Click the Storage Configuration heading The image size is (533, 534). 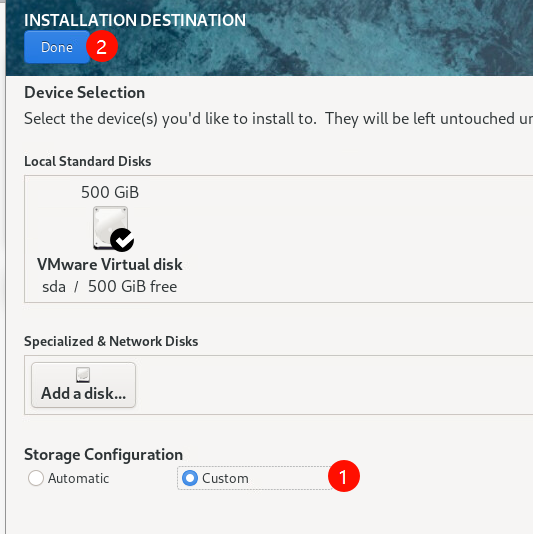click(x=104, y=455)
